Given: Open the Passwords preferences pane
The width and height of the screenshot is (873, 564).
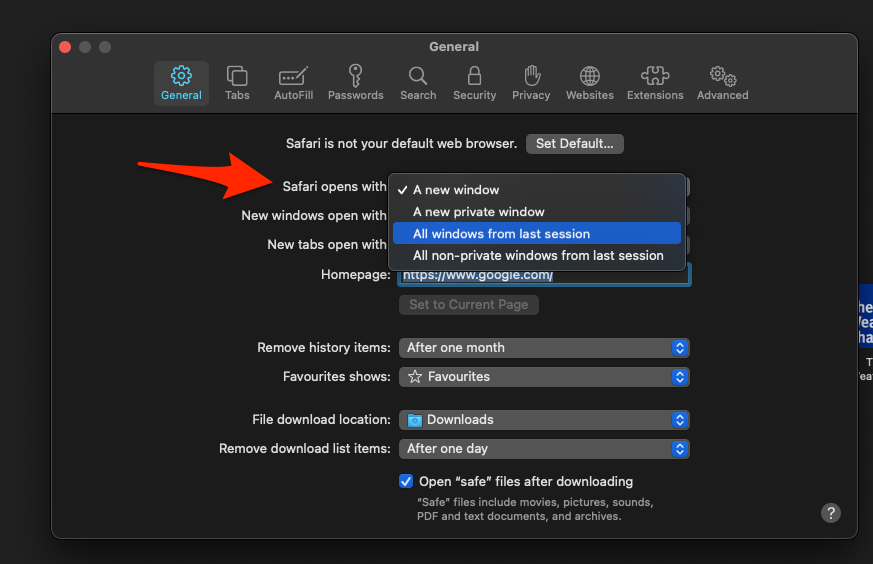Looking at the screenshot, I should click(355, 83).
